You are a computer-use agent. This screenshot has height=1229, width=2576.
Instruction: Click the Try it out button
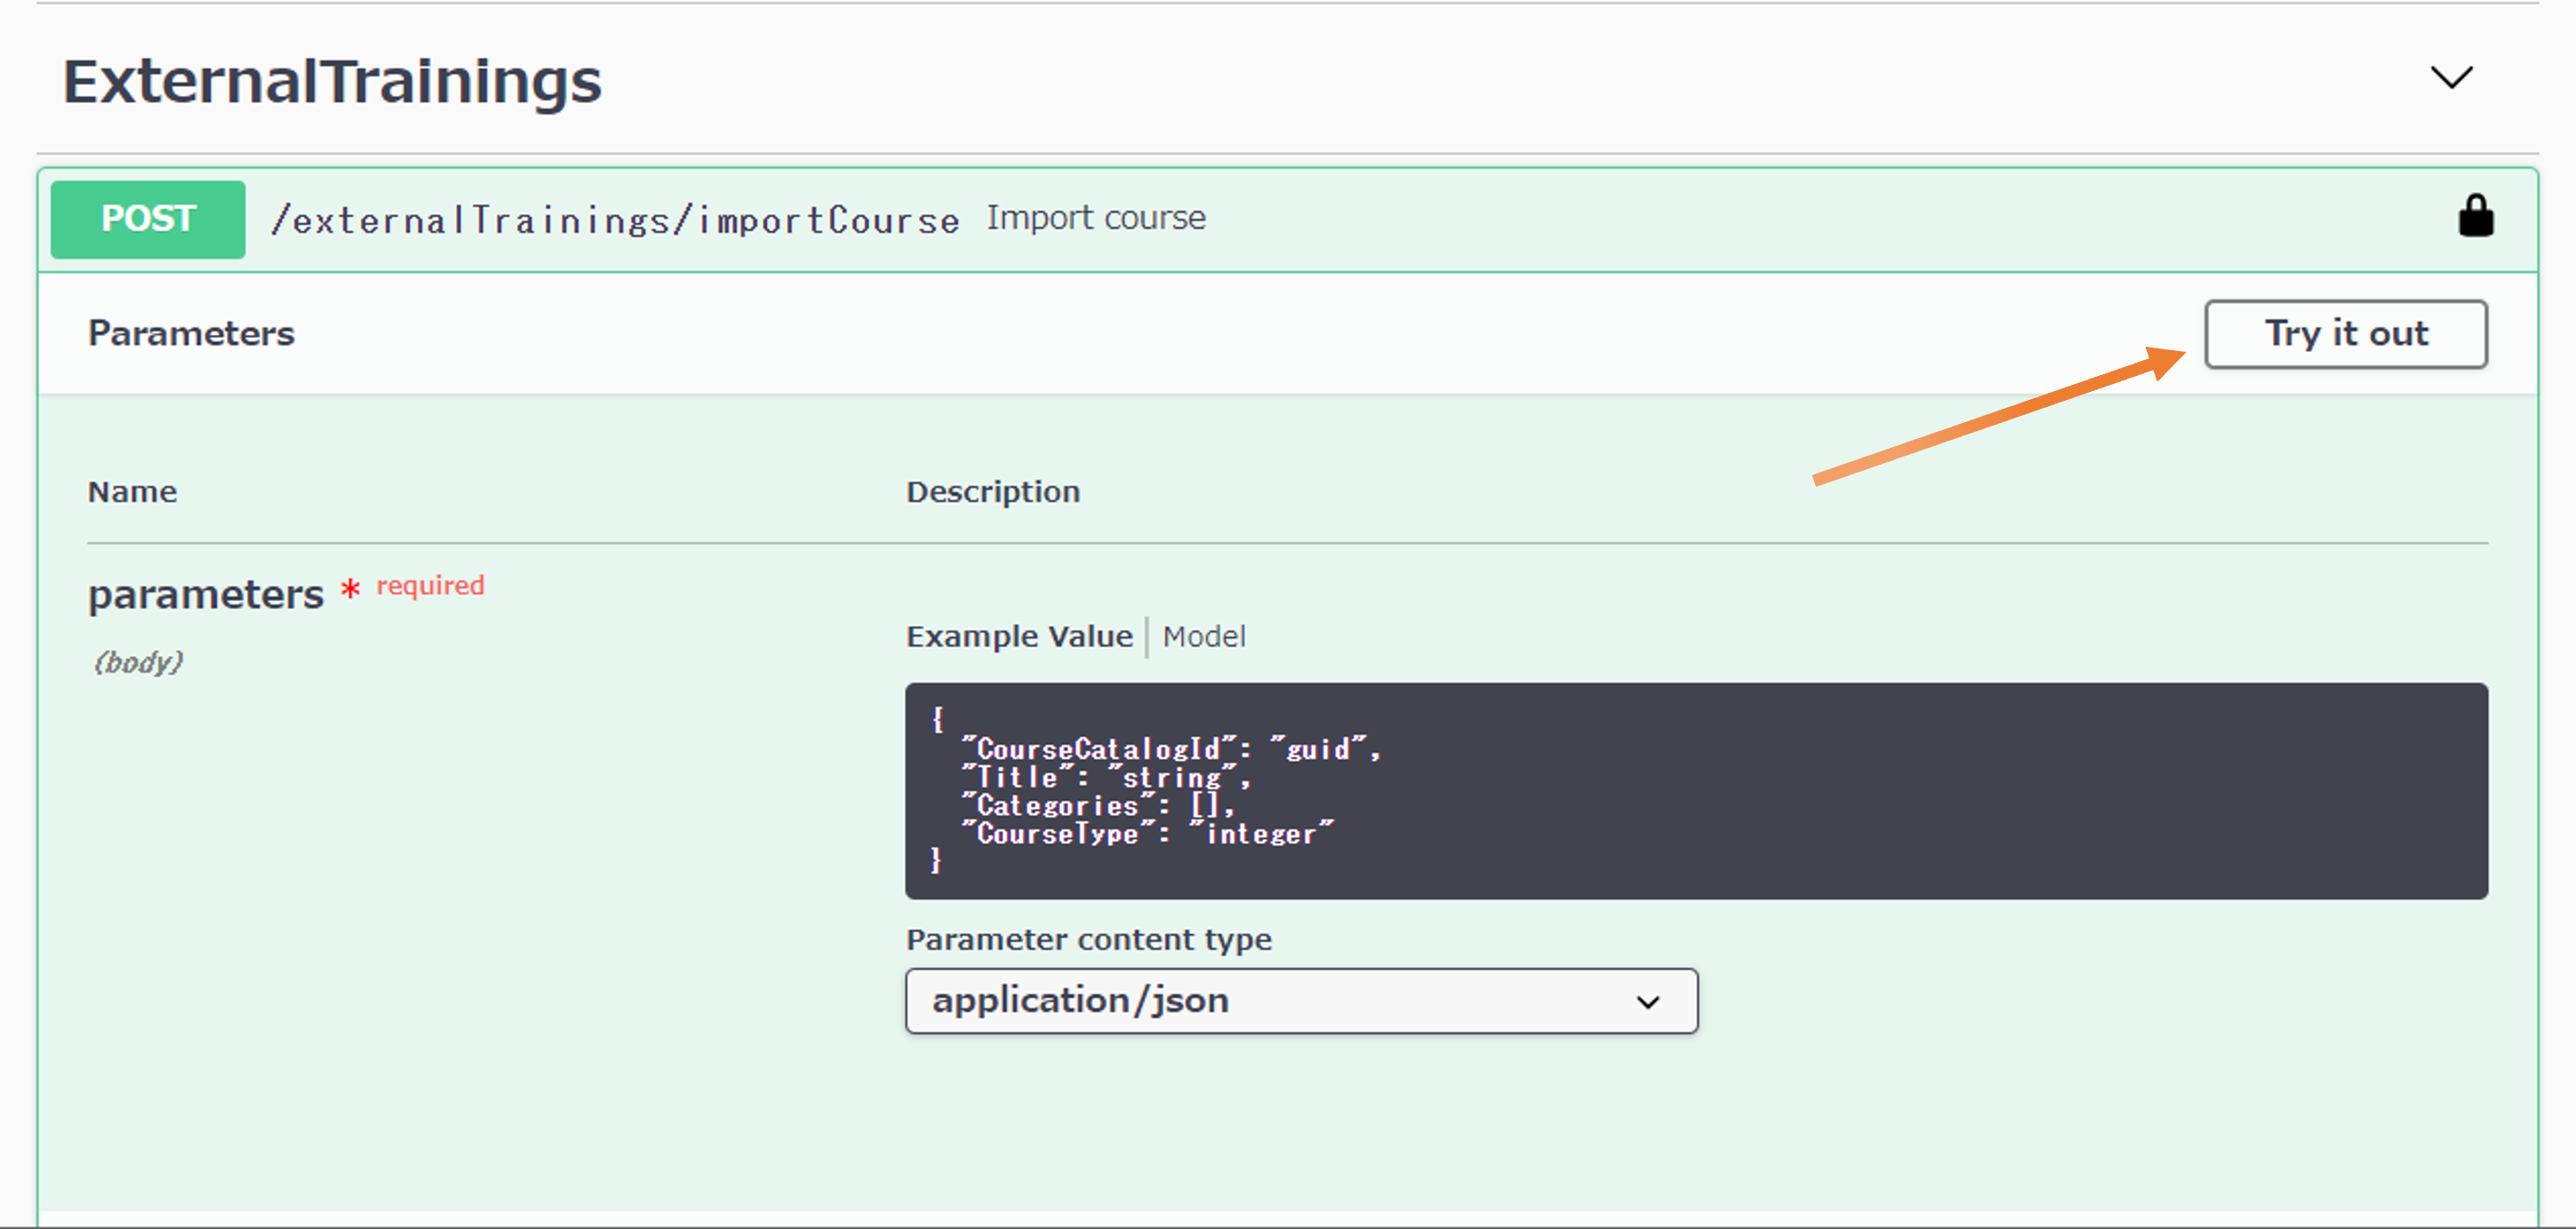click(x=2346, y=334)
